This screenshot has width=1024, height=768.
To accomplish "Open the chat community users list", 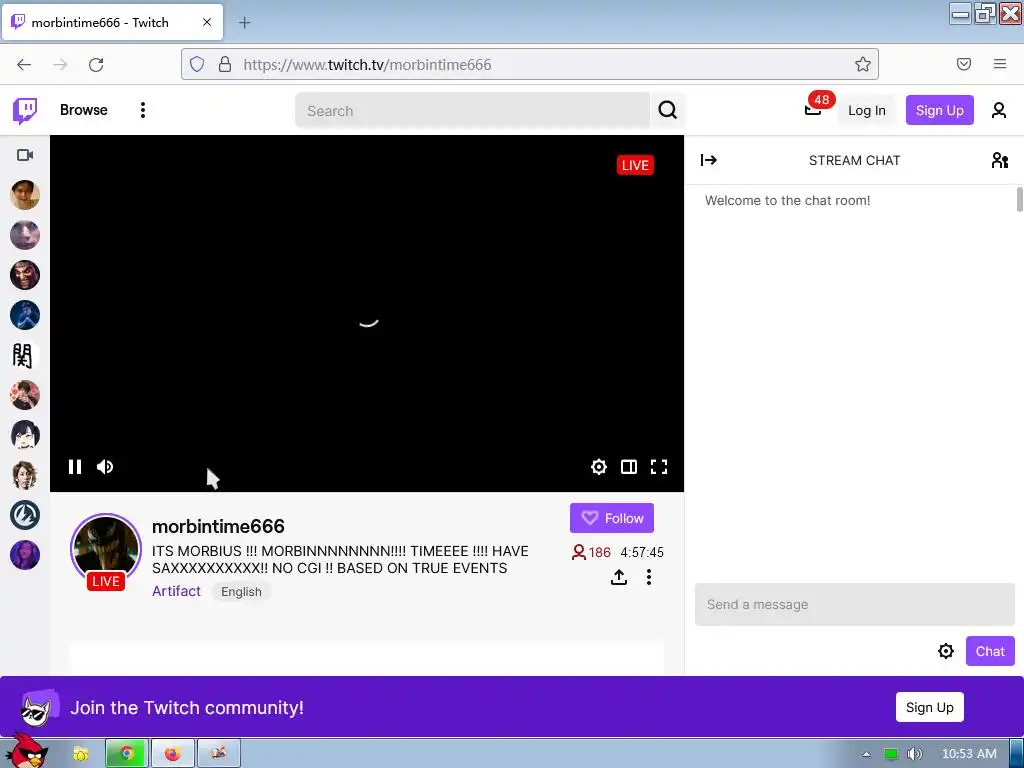I will (x=999, y=160).
